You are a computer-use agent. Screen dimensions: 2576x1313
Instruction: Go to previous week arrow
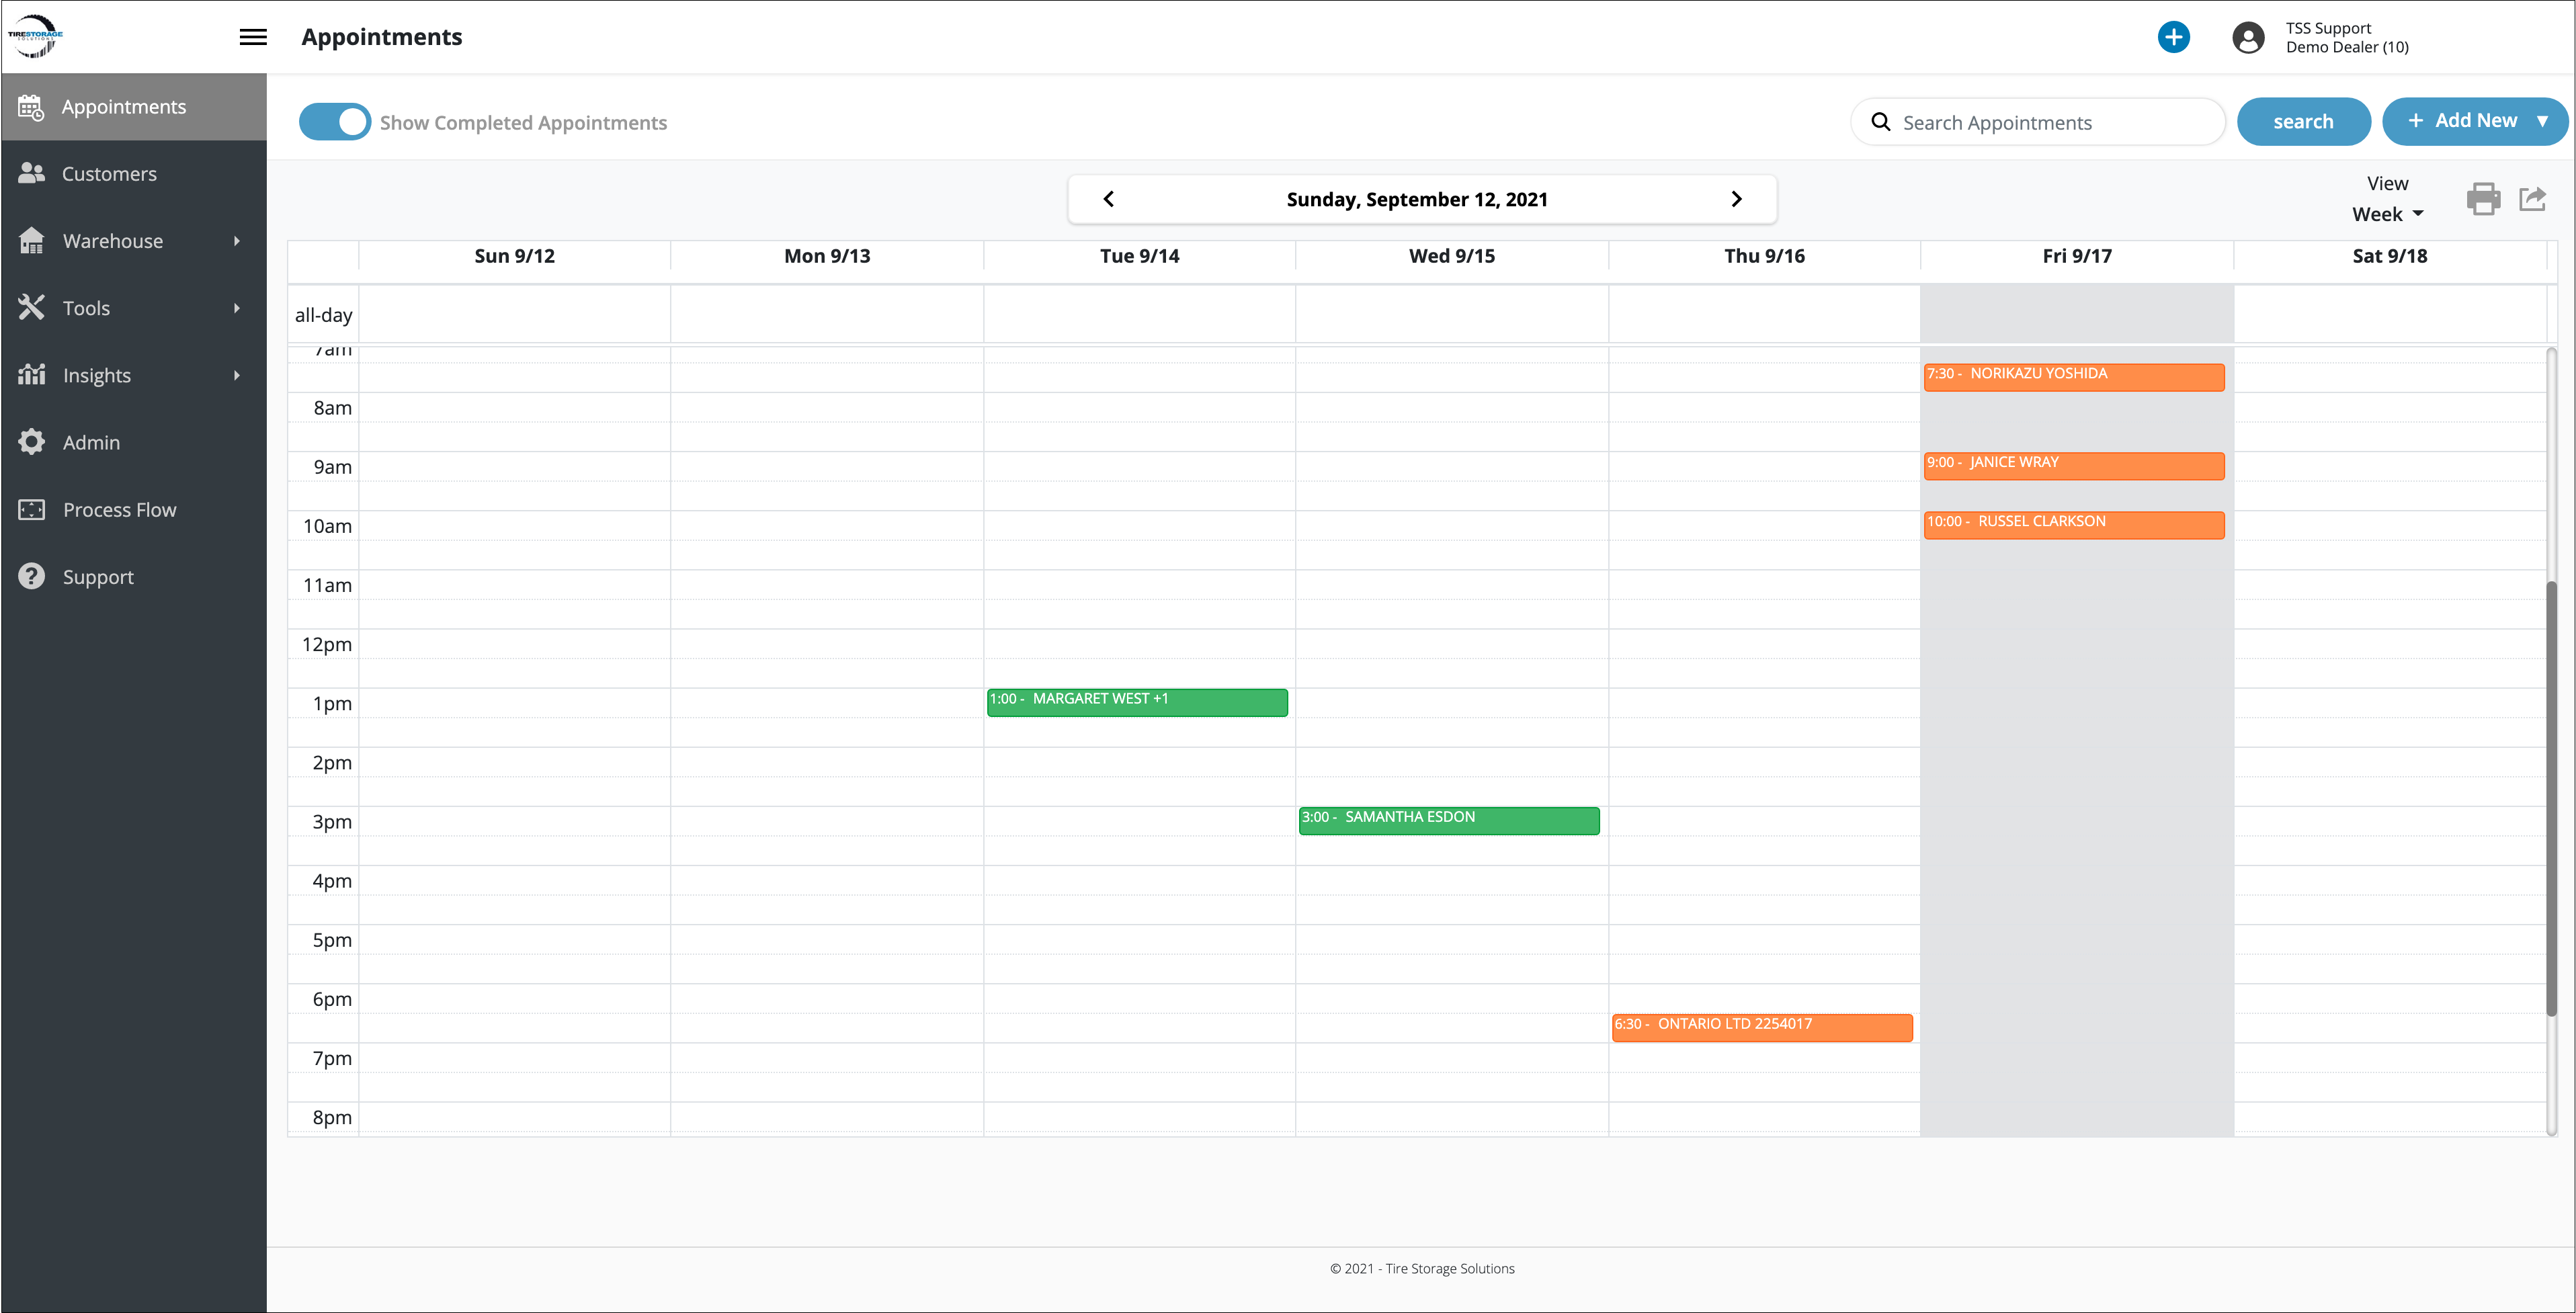click(x=1108, y=199)
